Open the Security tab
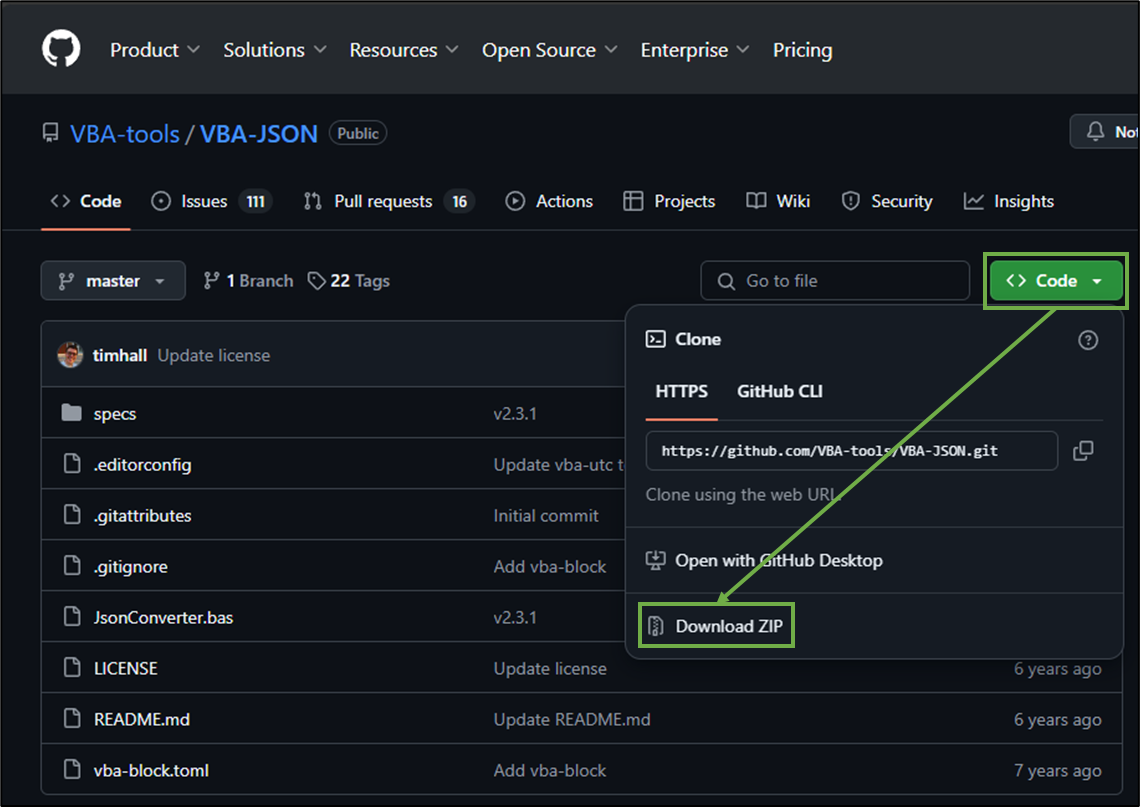The height and width of the screenshot is (807, 1140). point(886,201)
